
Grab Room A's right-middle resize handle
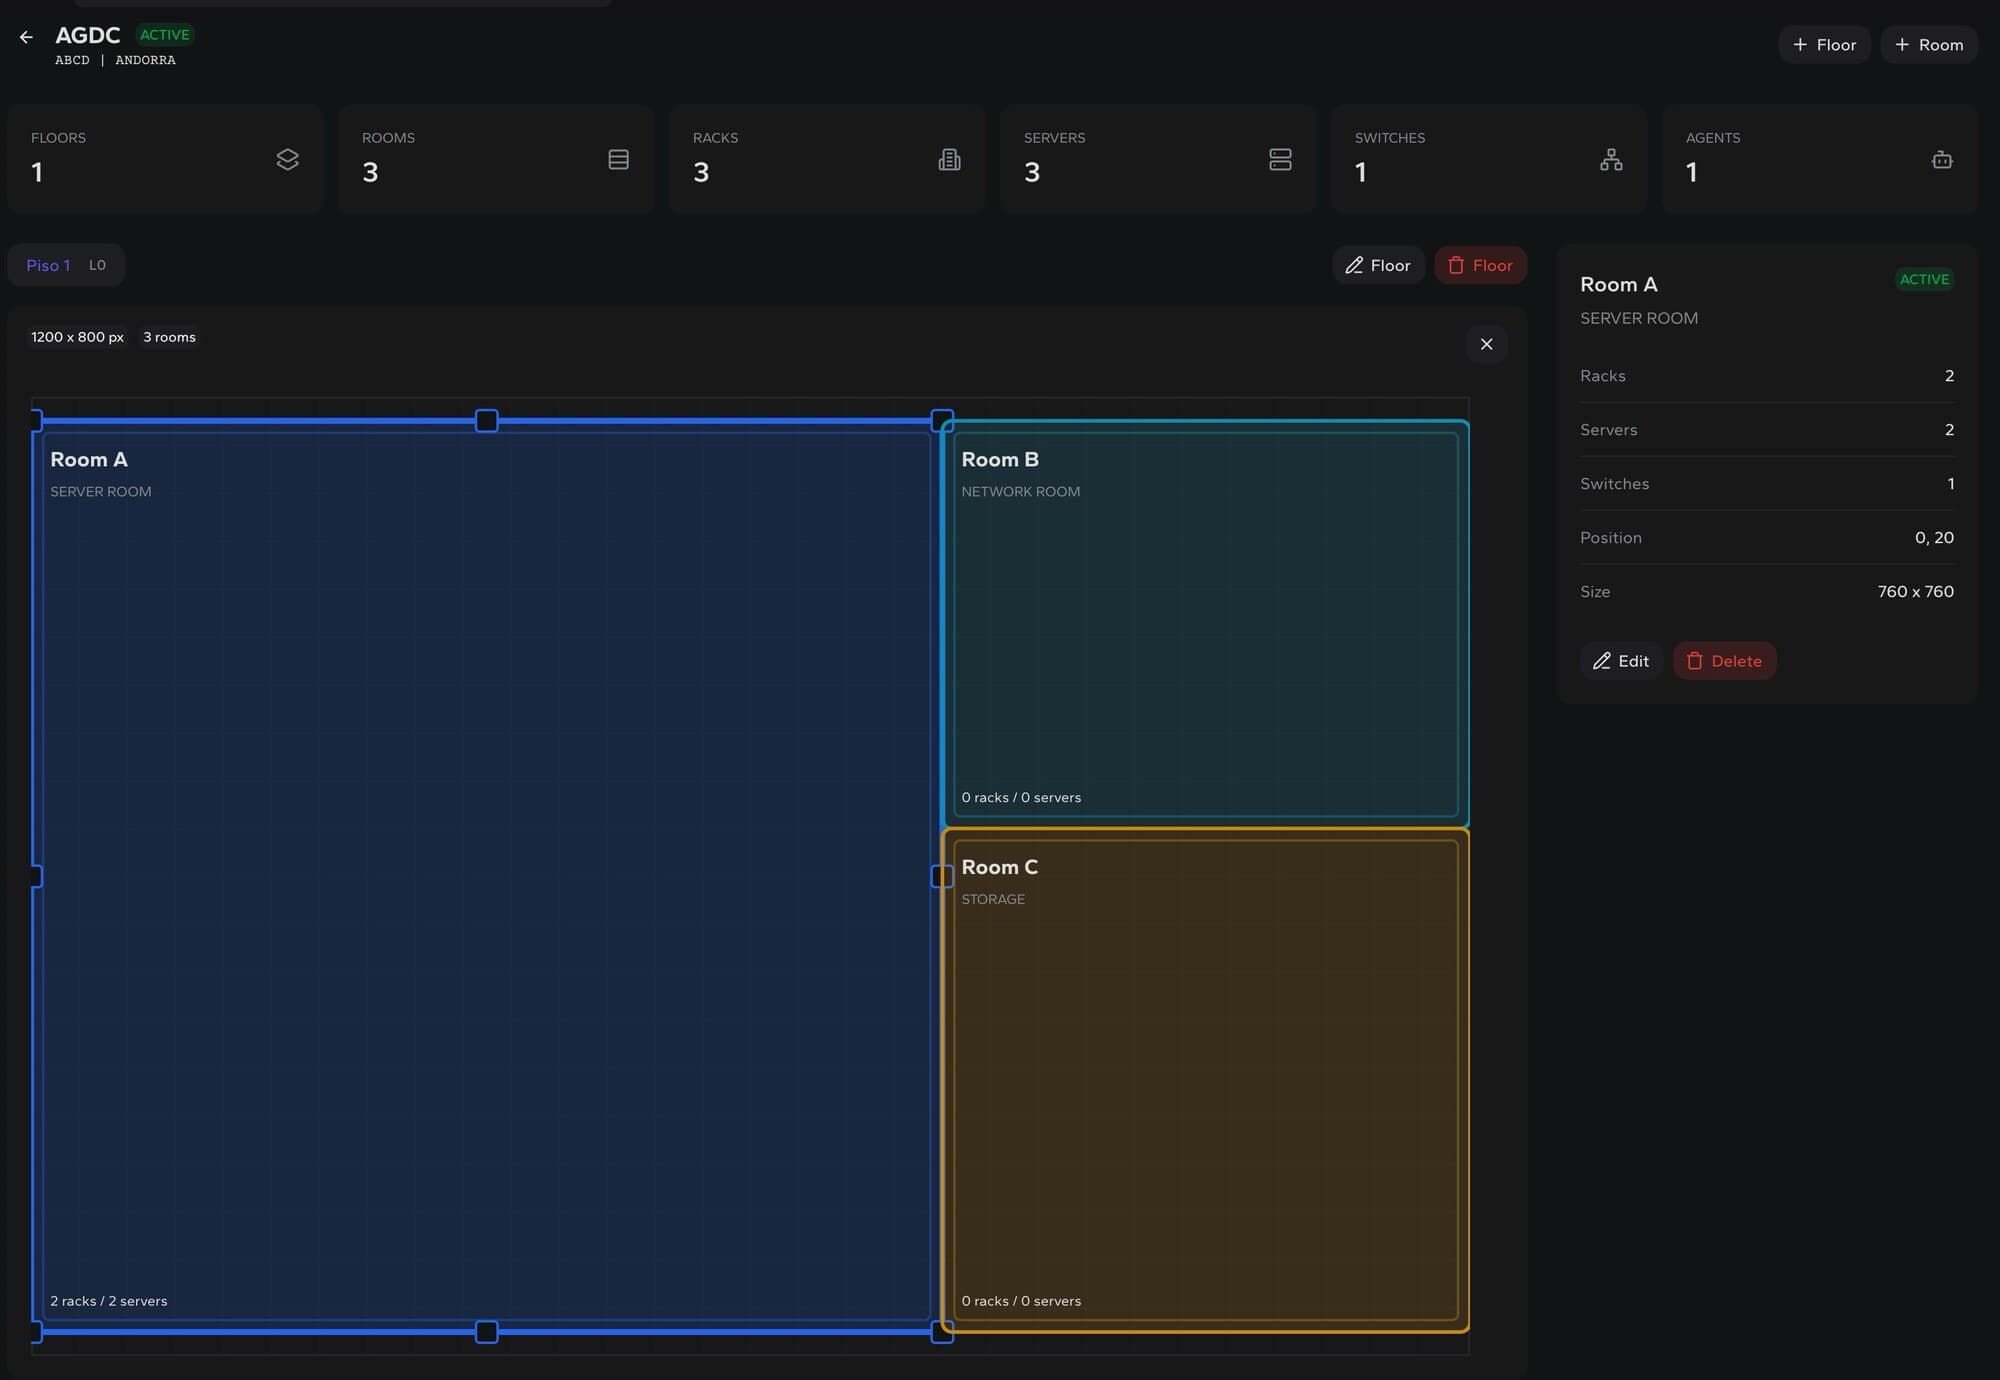(942, 876)
